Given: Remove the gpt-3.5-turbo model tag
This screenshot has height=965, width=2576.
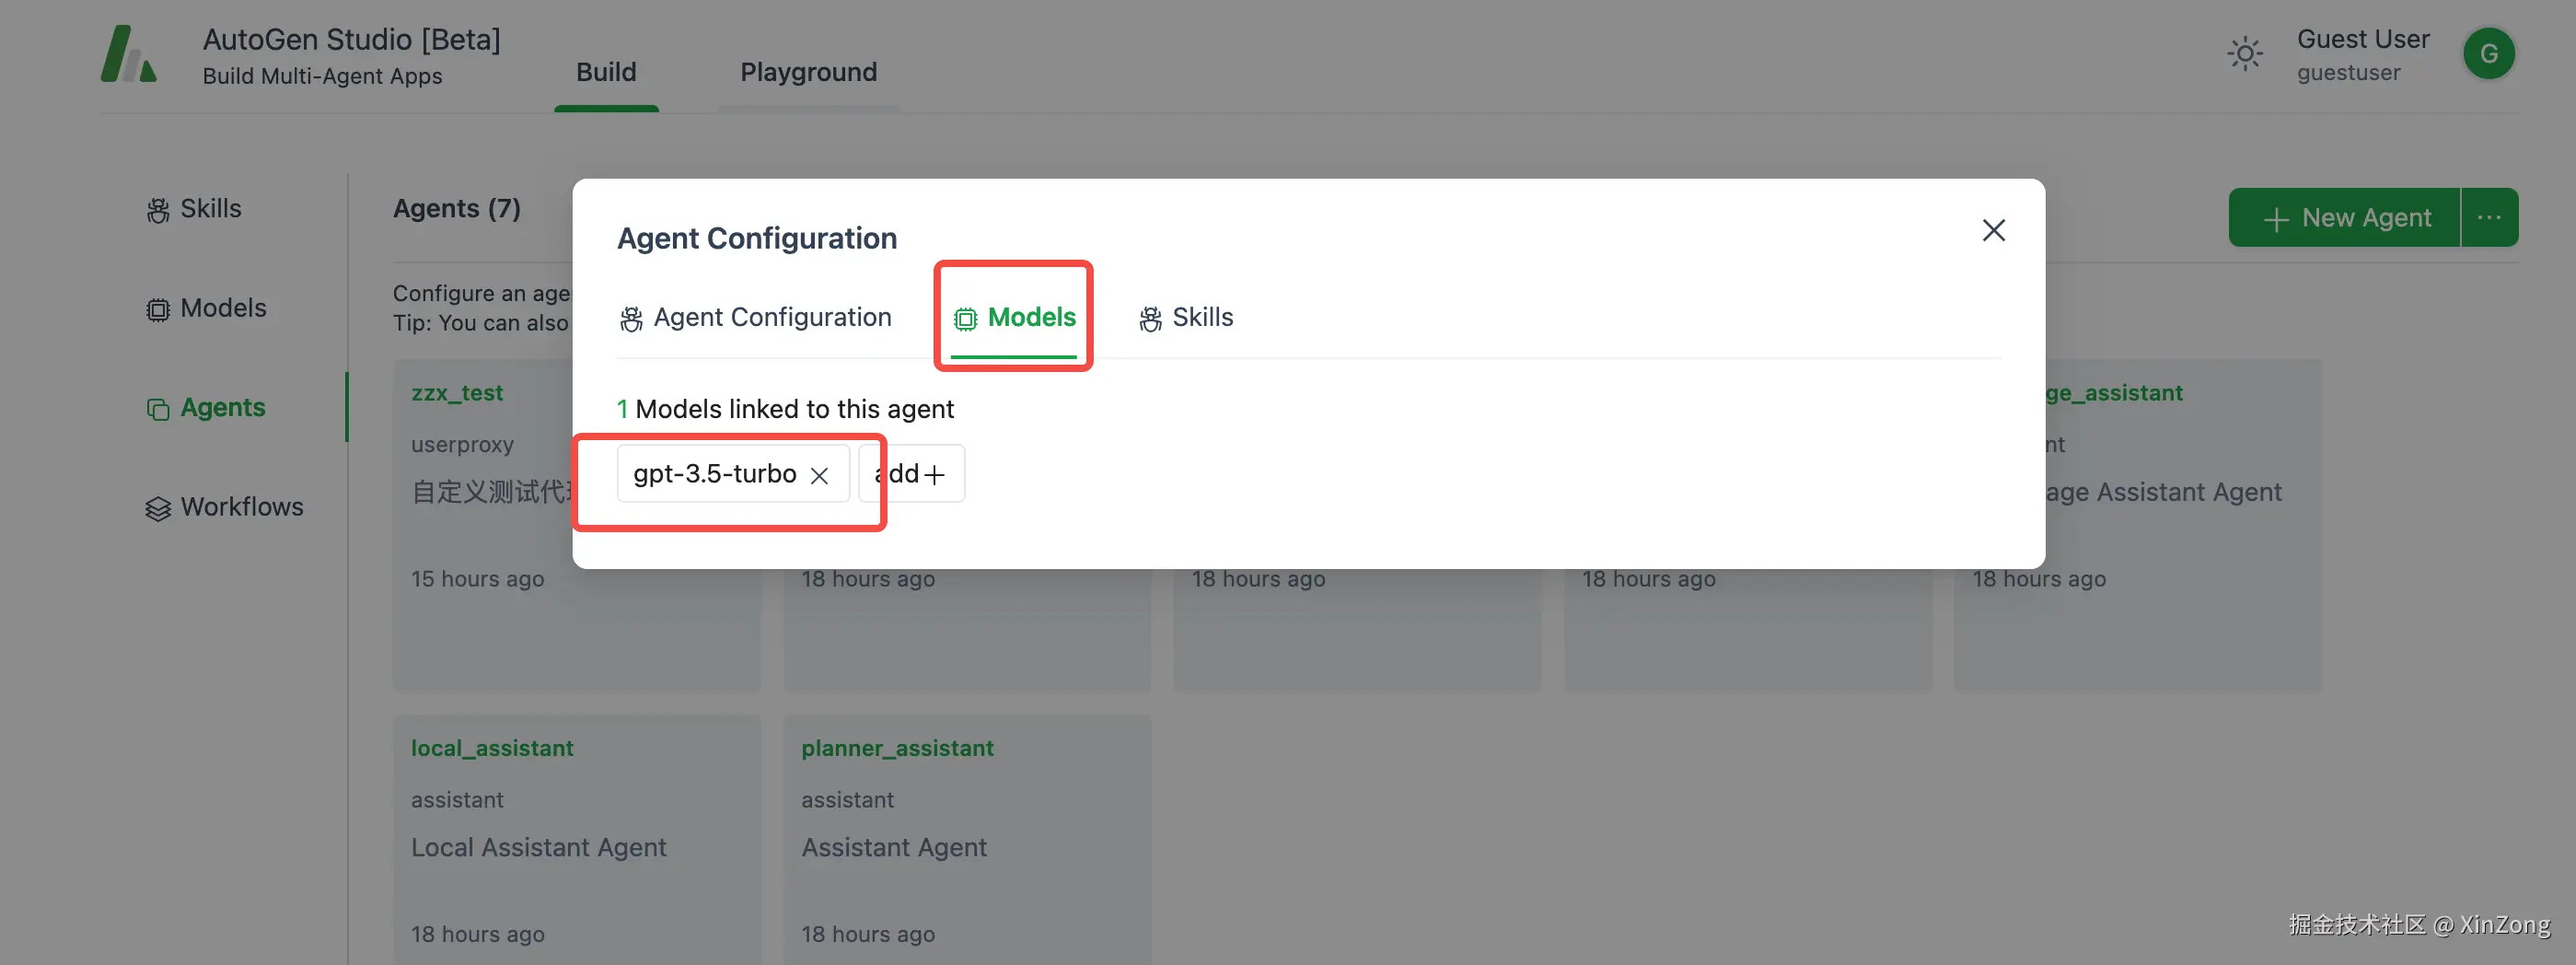Looking at the screenshot, I should pos(819,475).
